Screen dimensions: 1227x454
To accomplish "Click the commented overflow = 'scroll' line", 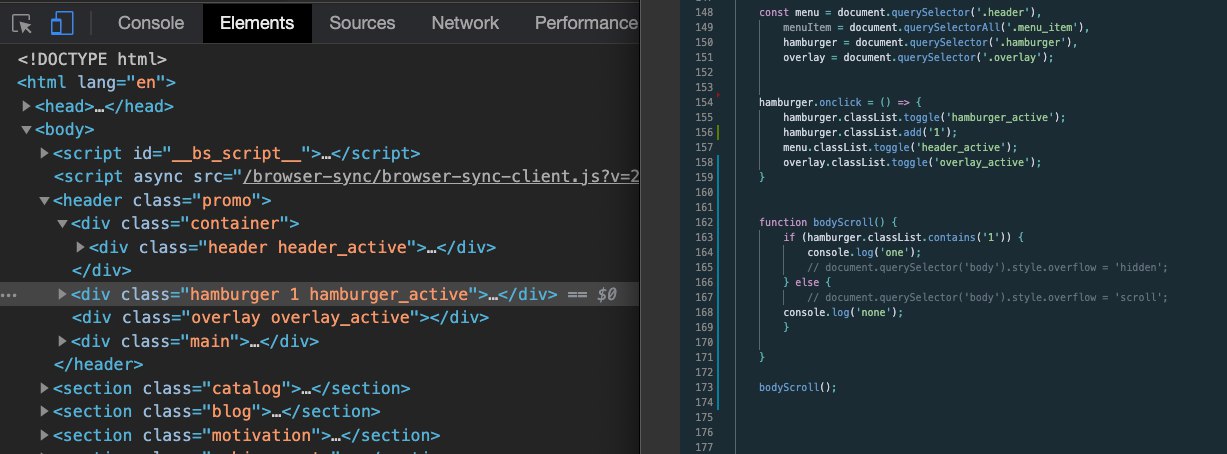I will point(988,298).
